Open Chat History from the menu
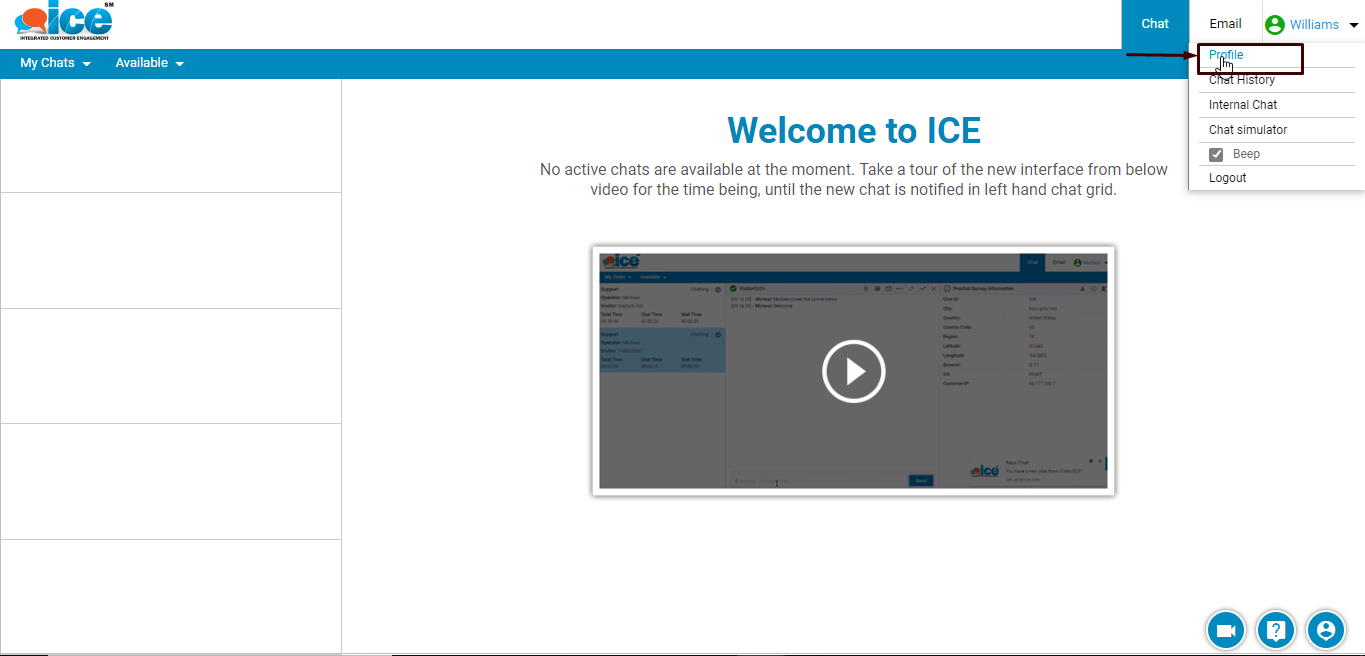 point(1242,80)
